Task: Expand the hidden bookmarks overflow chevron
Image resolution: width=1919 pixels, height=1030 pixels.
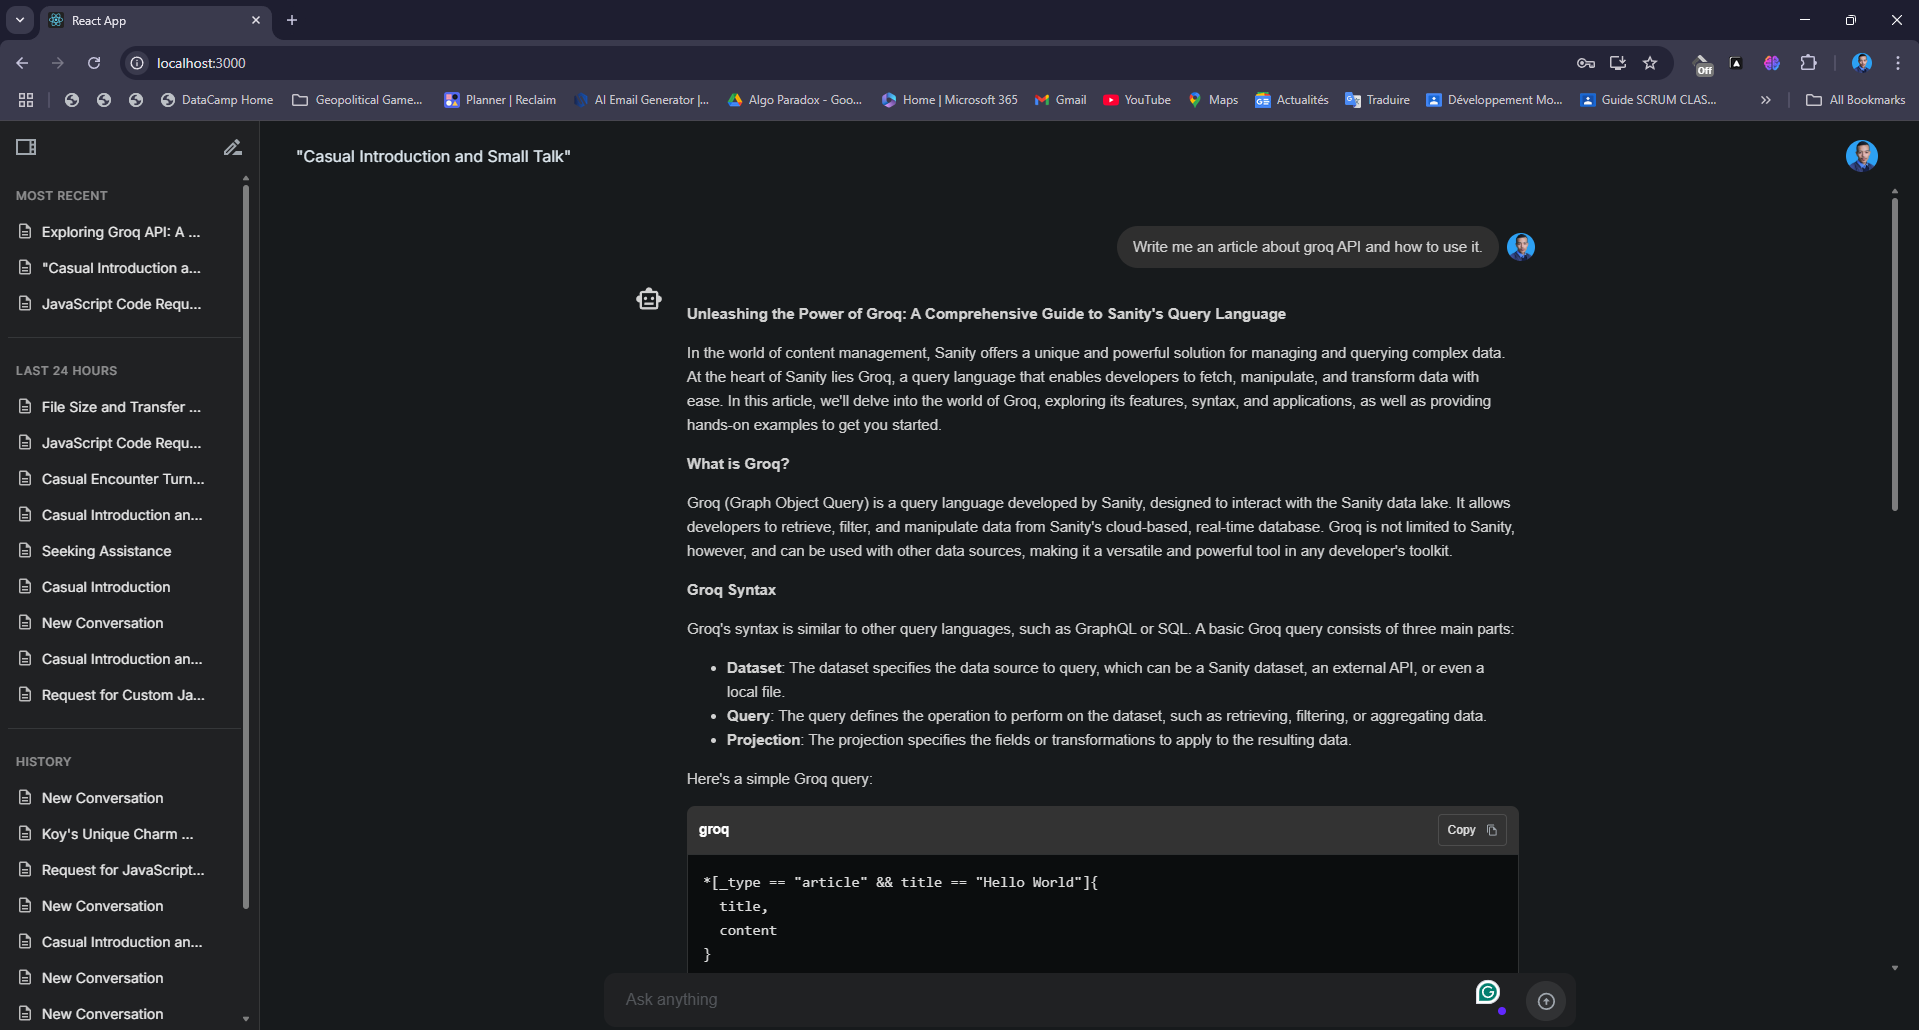Action: (x=1765, y=99)
